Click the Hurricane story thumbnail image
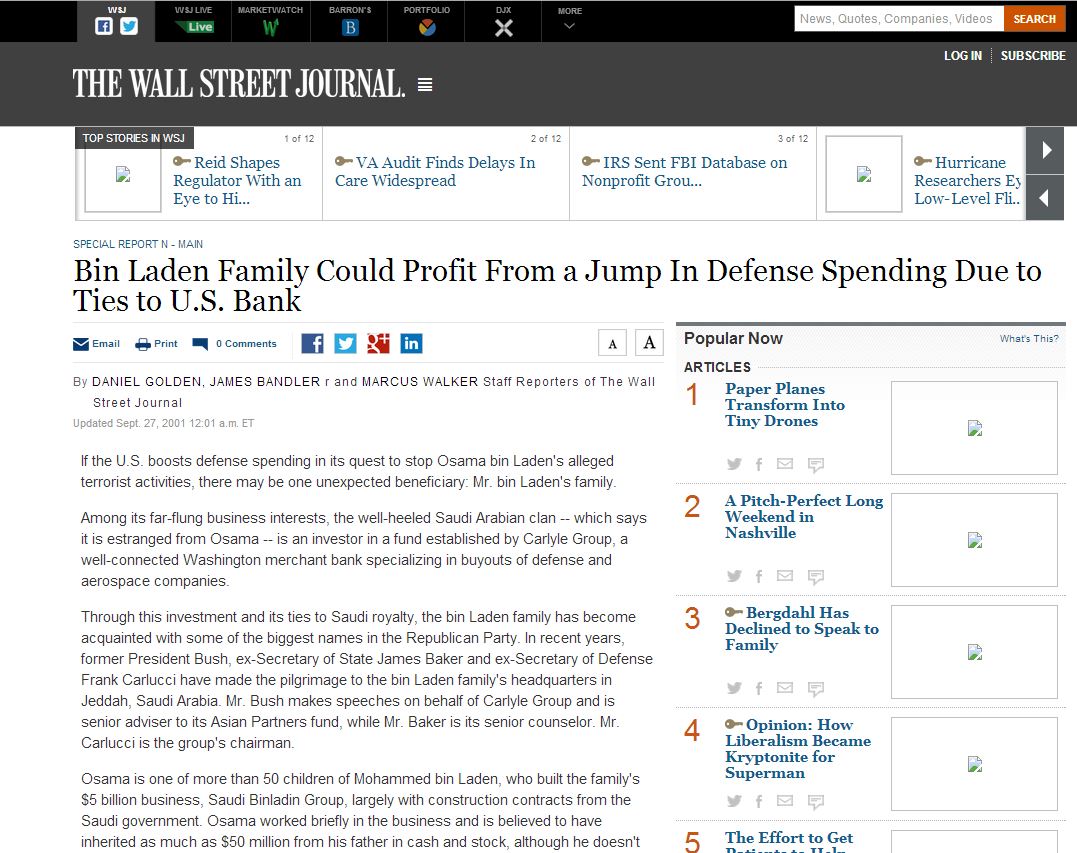The height and width of the screenshot is (853, 1077). coord(863,174)
